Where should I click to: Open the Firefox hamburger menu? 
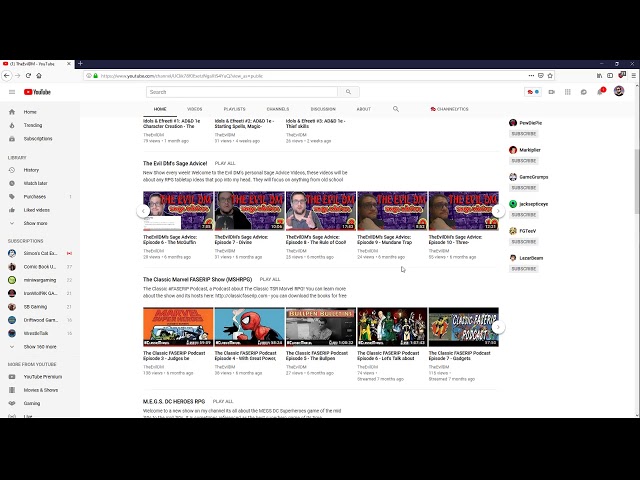click(x=633, y=76)
